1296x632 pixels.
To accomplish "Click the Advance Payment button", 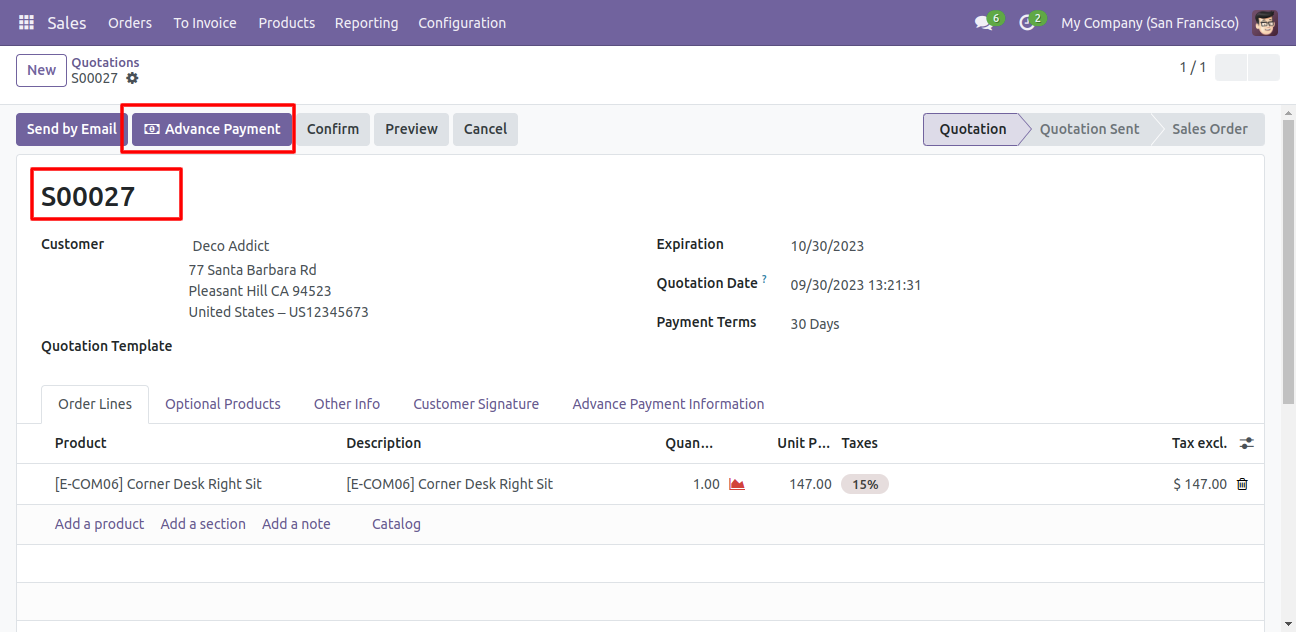I will (212, 129).
